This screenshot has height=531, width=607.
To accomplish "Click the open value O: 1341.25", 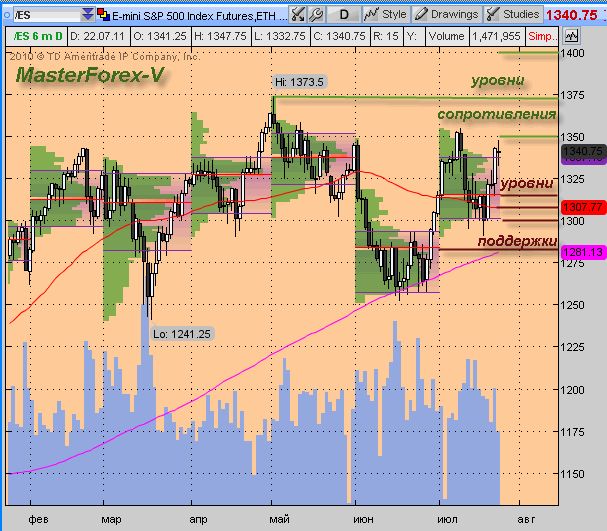I will [161, 36].
